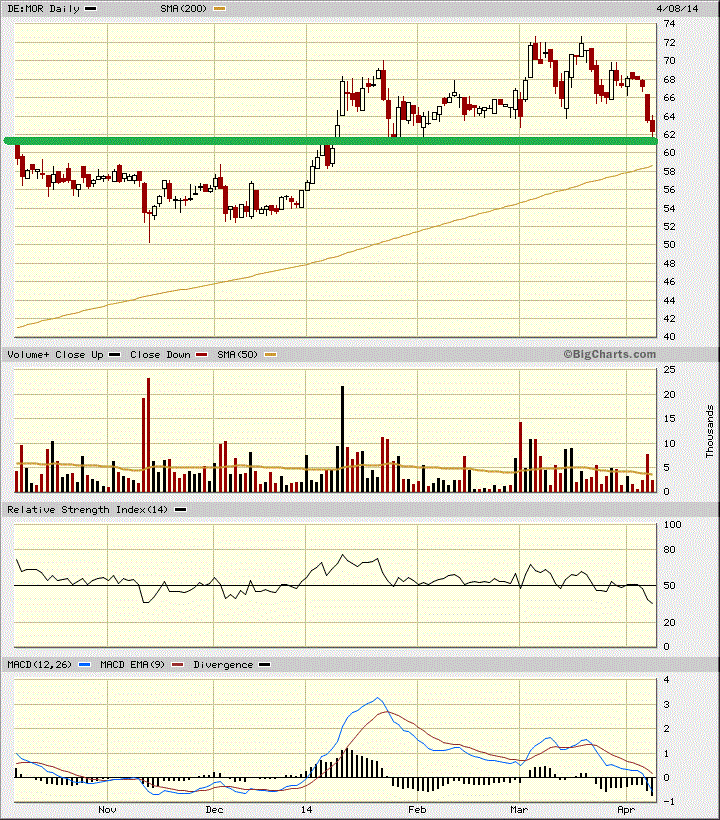Click the MACD EMA(9) legend label
This screenshot has width=720, height=820.
tap(132, 665)
